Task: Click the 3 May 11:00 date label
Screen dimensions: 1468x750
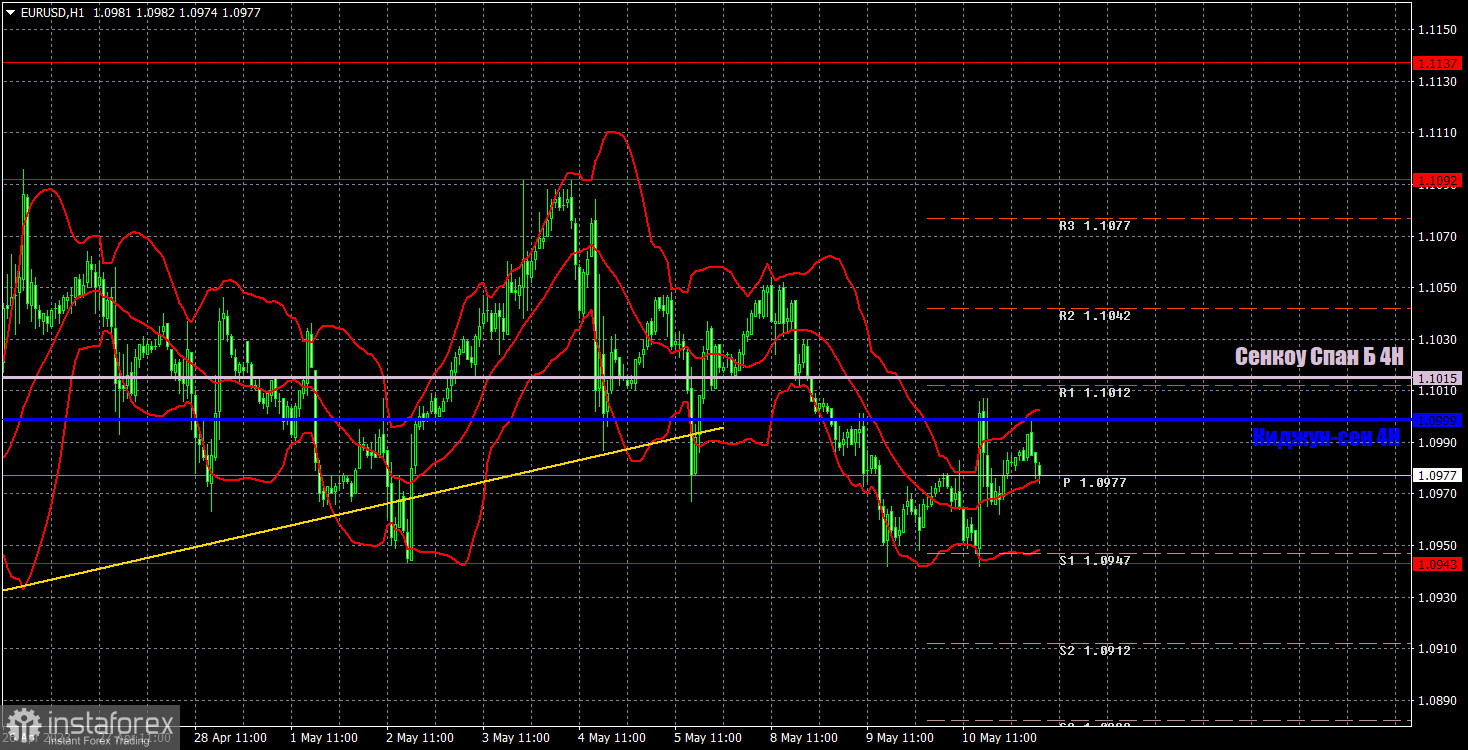Action: (x=515, y=738)
